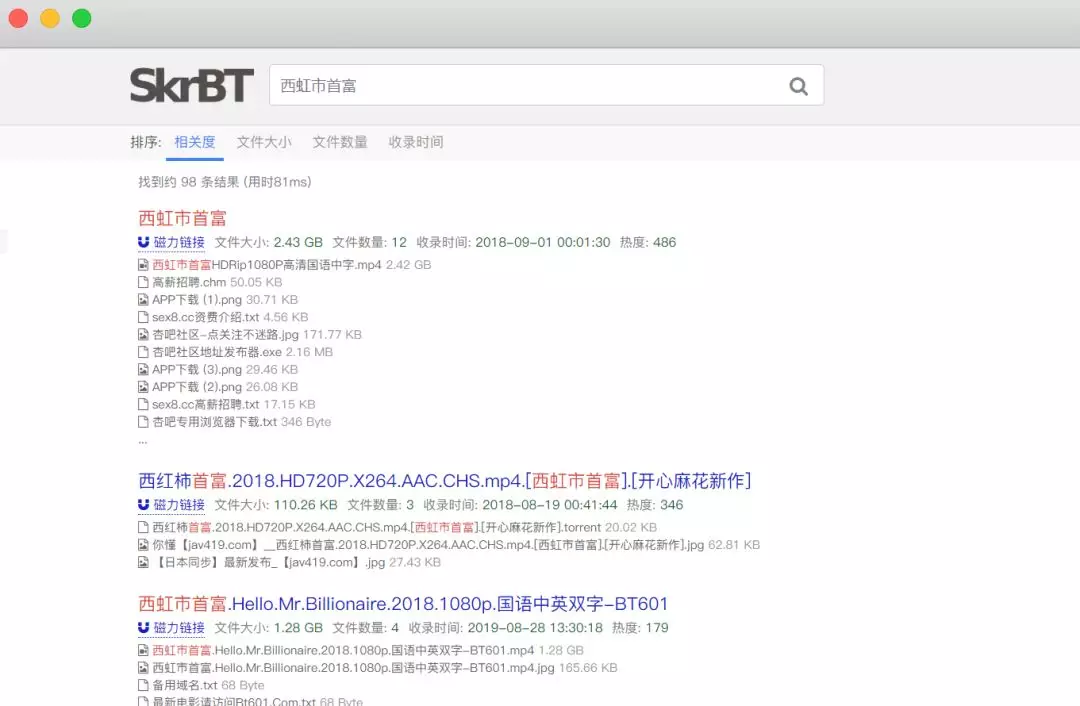Click file icon beside the .torrent 20.02 KB entry
The image size is (1080, 706).
[143, 527]
